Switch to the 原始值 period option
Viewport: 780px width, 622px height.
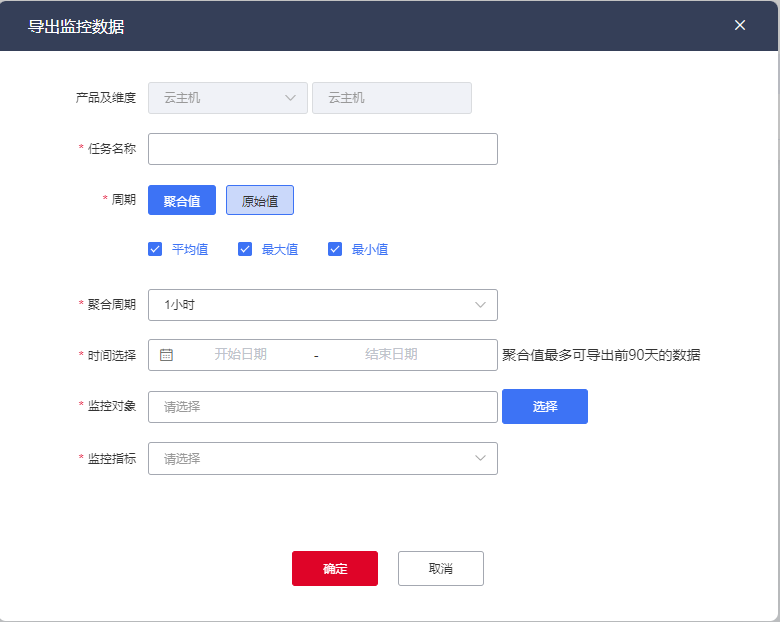coord(260,200)
